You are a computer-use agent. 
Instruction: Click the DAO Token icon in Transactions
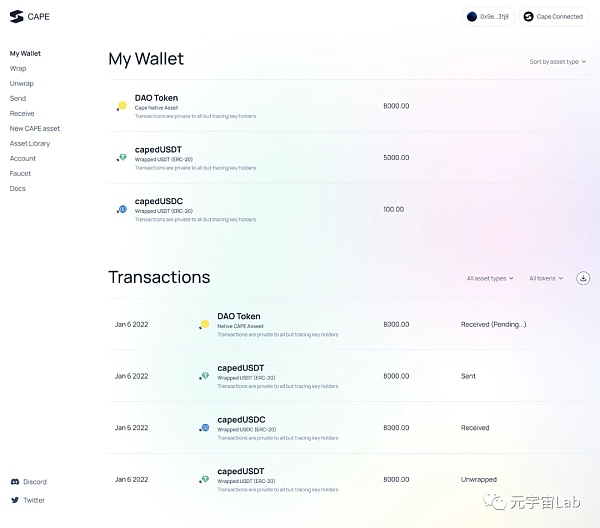click(x=204, y=324)
